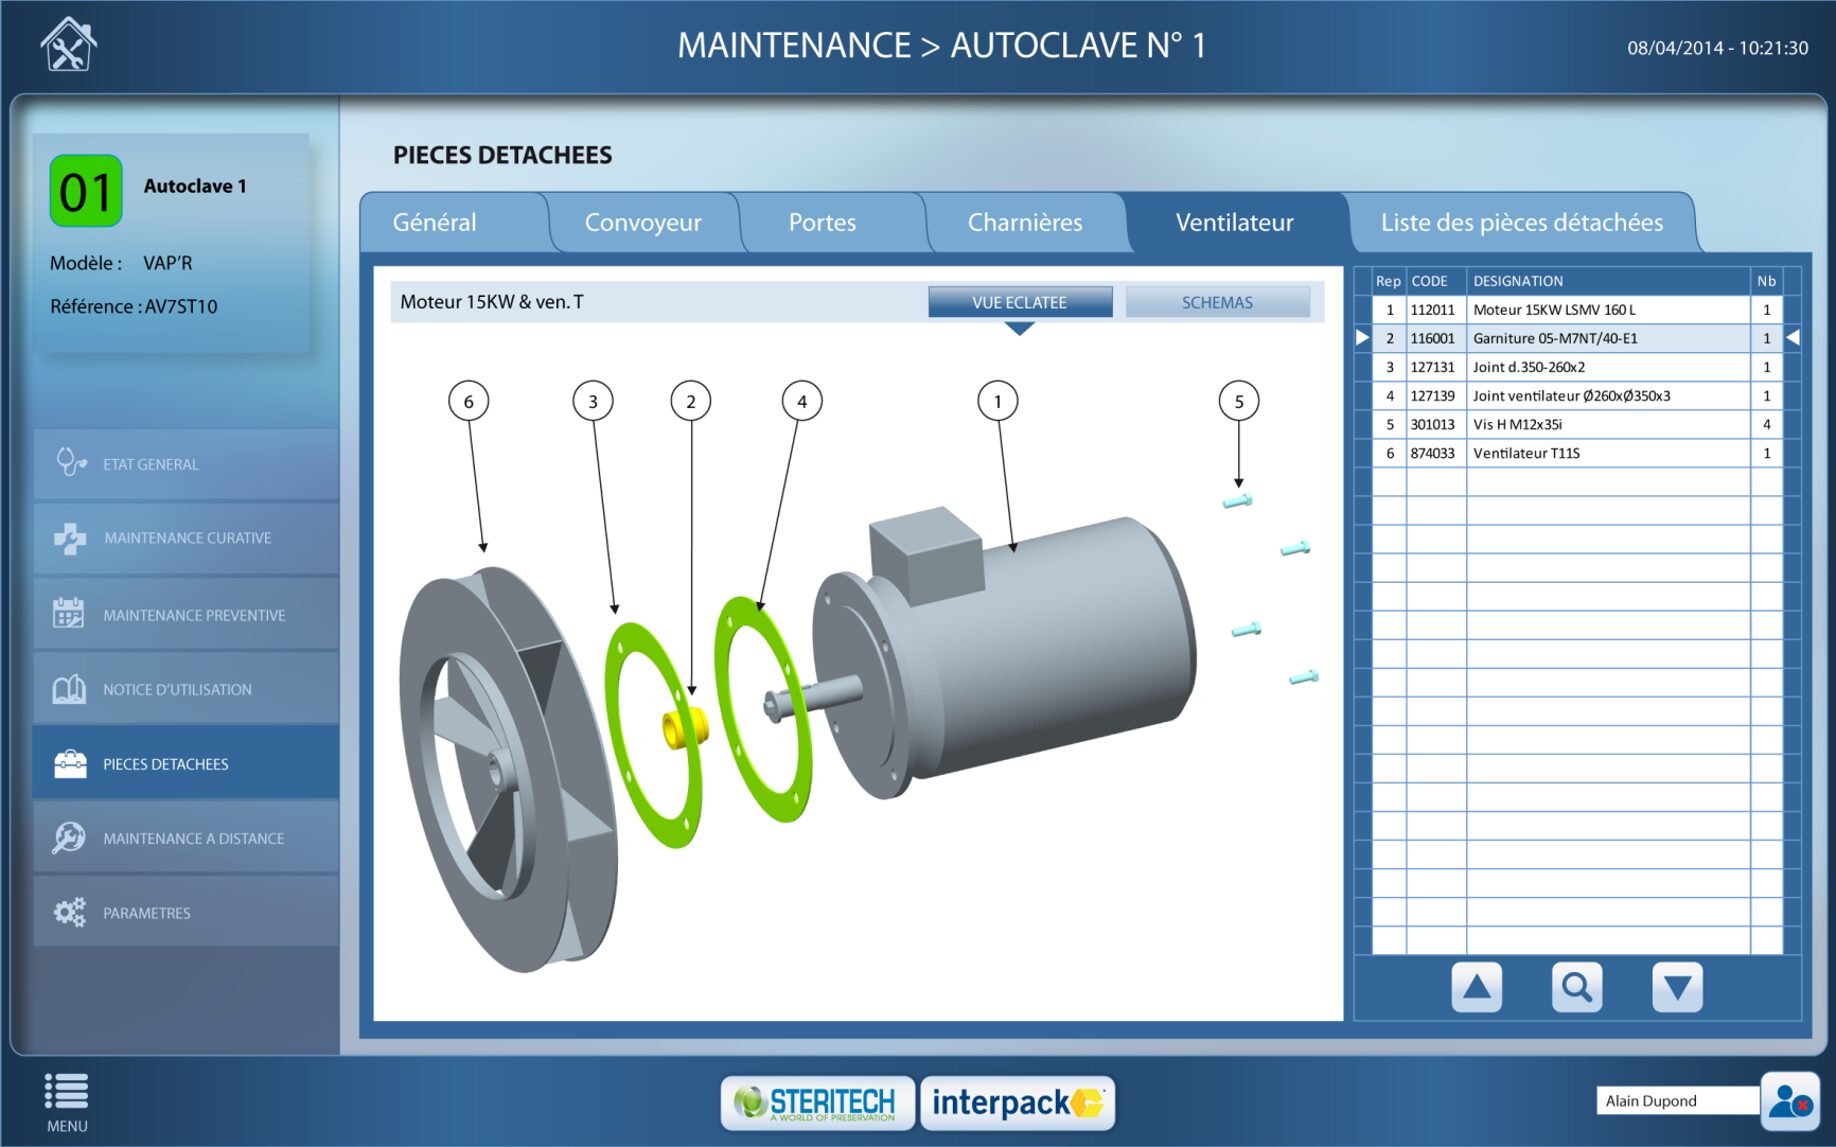1836x1147 pixels.
Task: Open Etat General via the stethoscope icon
Action: (70, 463)
